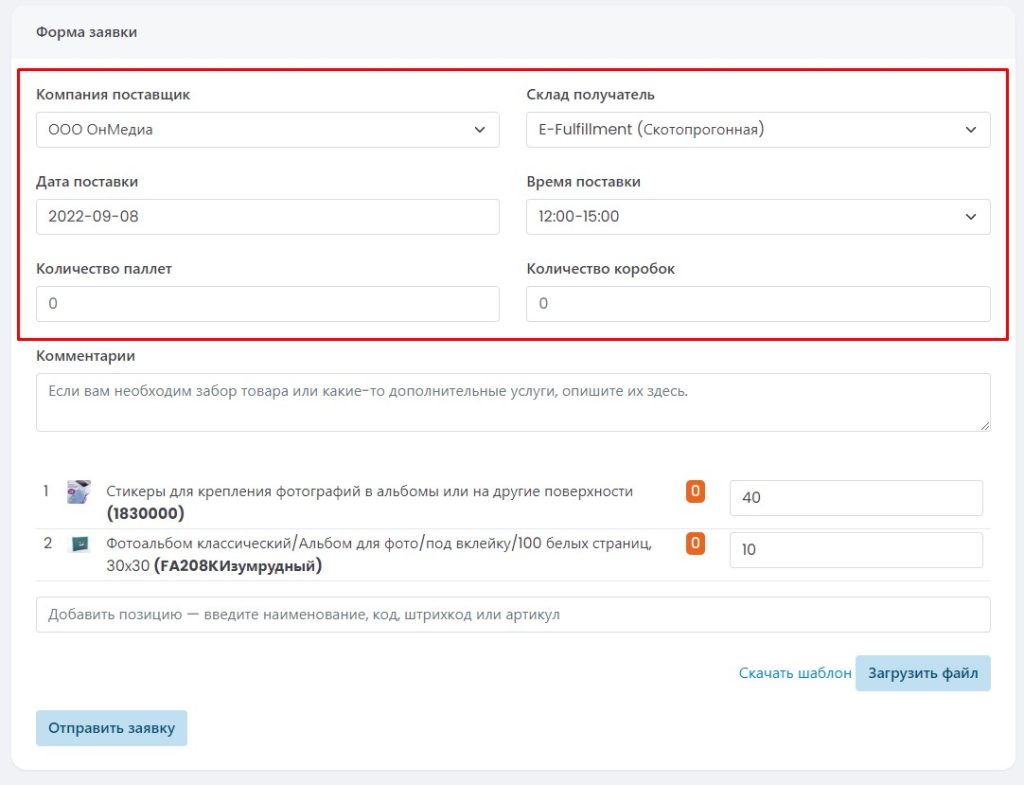
Task: Select the quantity field showing 40
Action: pos(856,498)
